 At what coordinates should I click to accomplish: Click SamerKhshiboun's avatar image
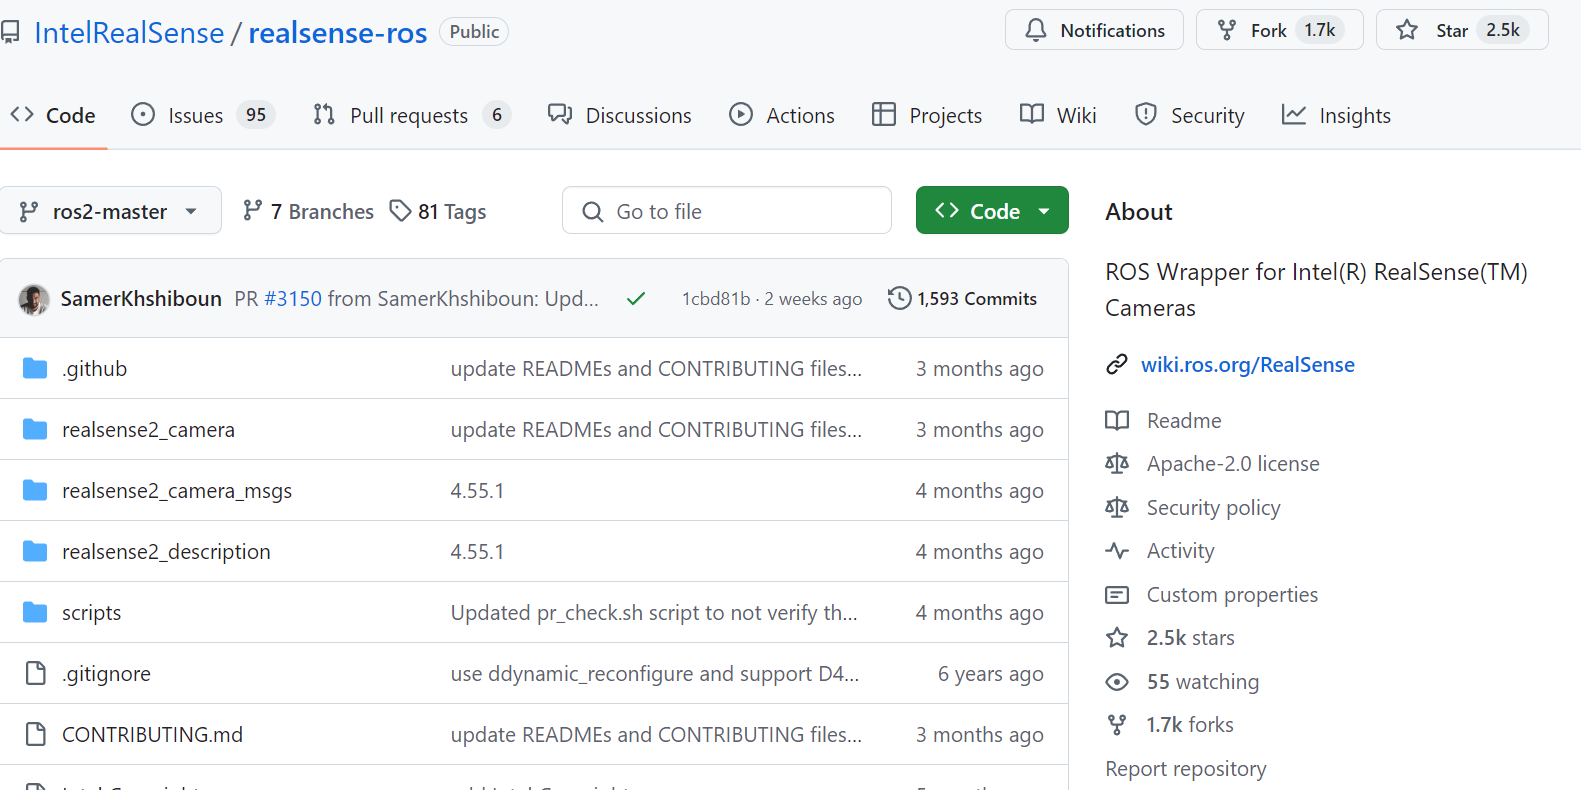pos(34,299)
